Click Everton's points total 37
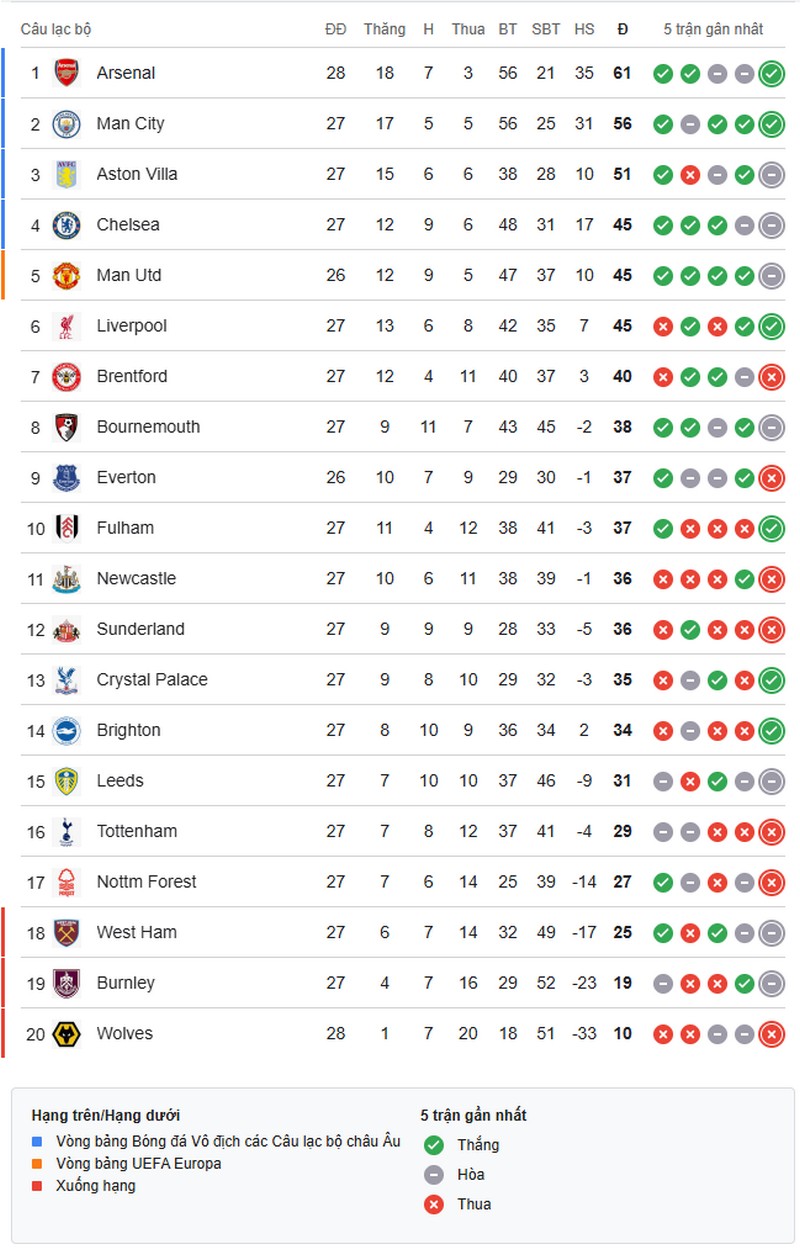The image size is (800, 1250). point(623,478)
